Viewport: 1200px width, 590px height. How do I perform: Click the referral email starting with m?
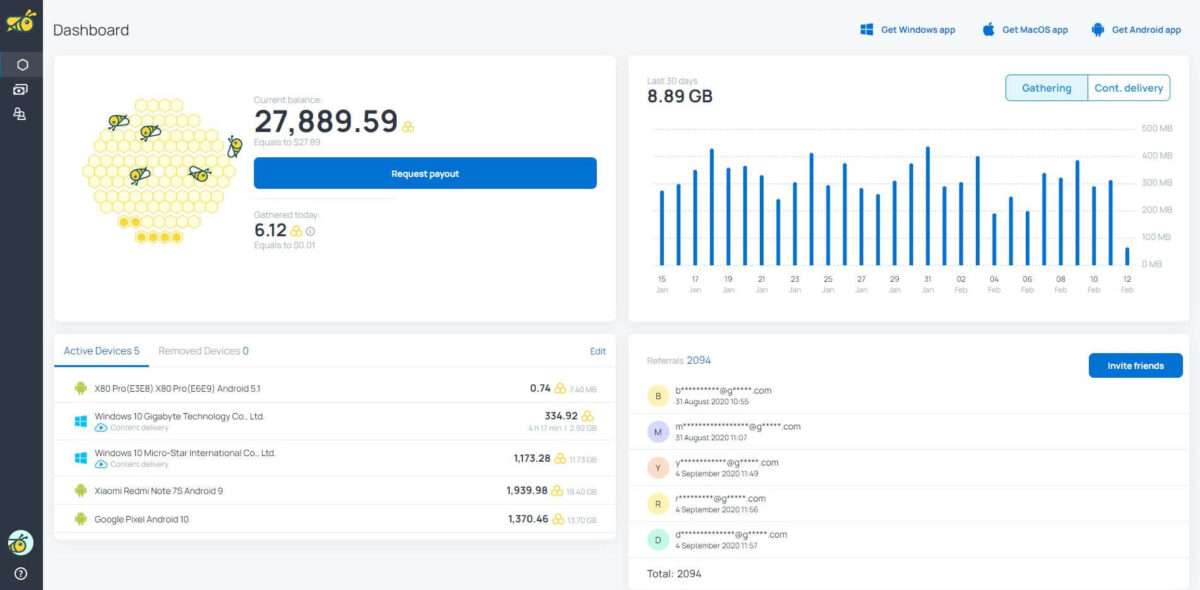coord(738,426)
